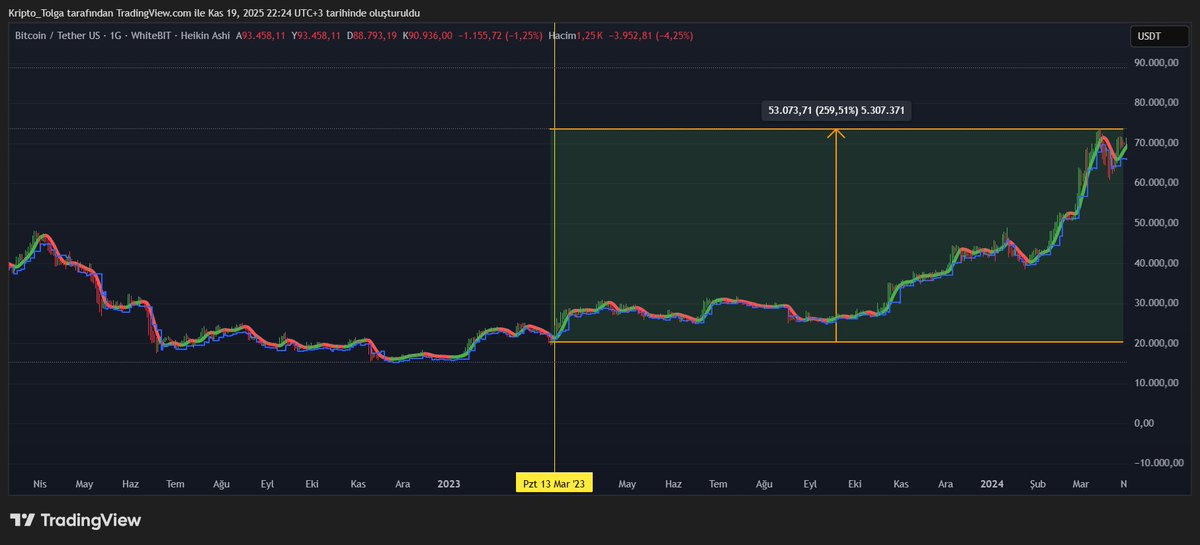Image resolution: width=1200 pixels, height=545 pixels.
Task: Click the Pzt 13 Mar '23 date marker
Action: coord(554,484)
